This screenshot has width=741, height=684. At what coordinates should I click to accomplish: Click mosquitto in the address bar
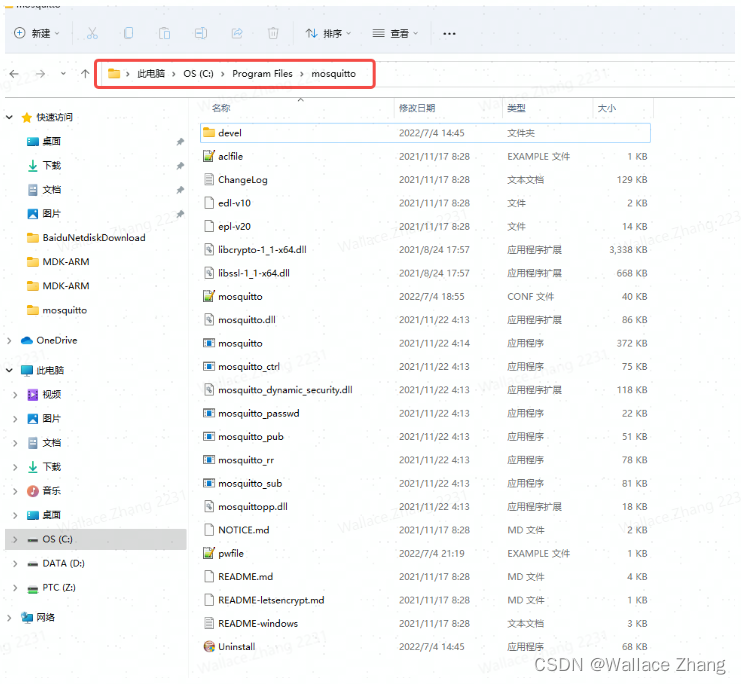tap(334, 74)
